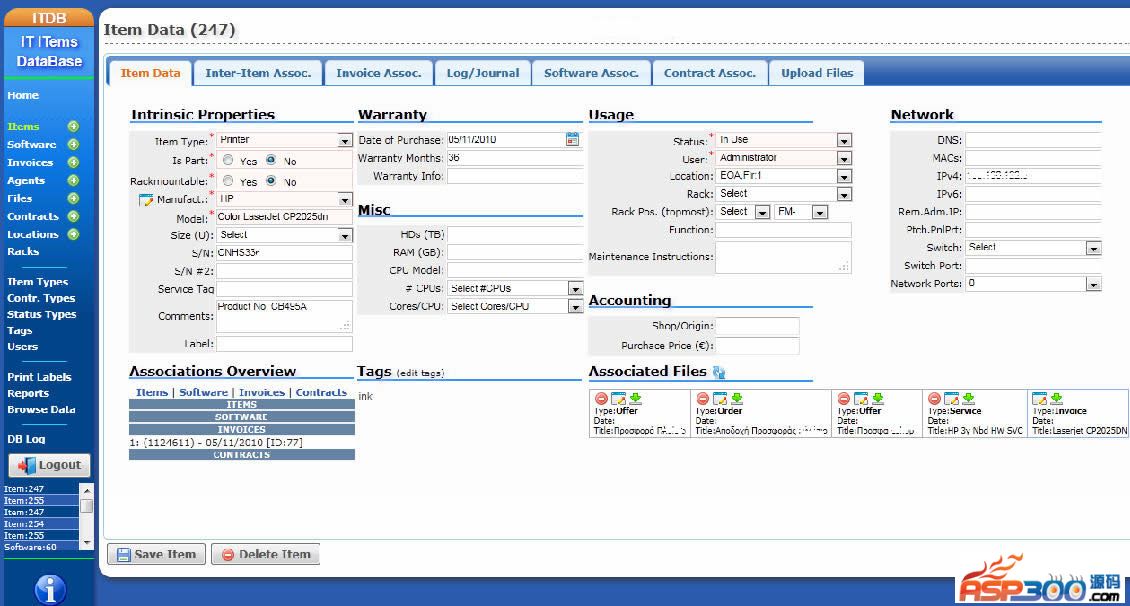Add a new agent via plus icon
The width and height of the screenshot is (1130, 606).
pos(73,180)
